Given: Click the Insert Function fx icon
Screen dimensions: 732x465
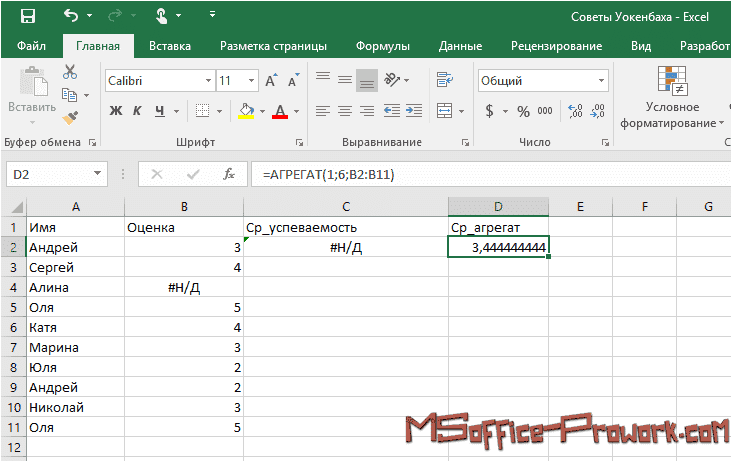Looking at the screenshot, I should point(229,174).
